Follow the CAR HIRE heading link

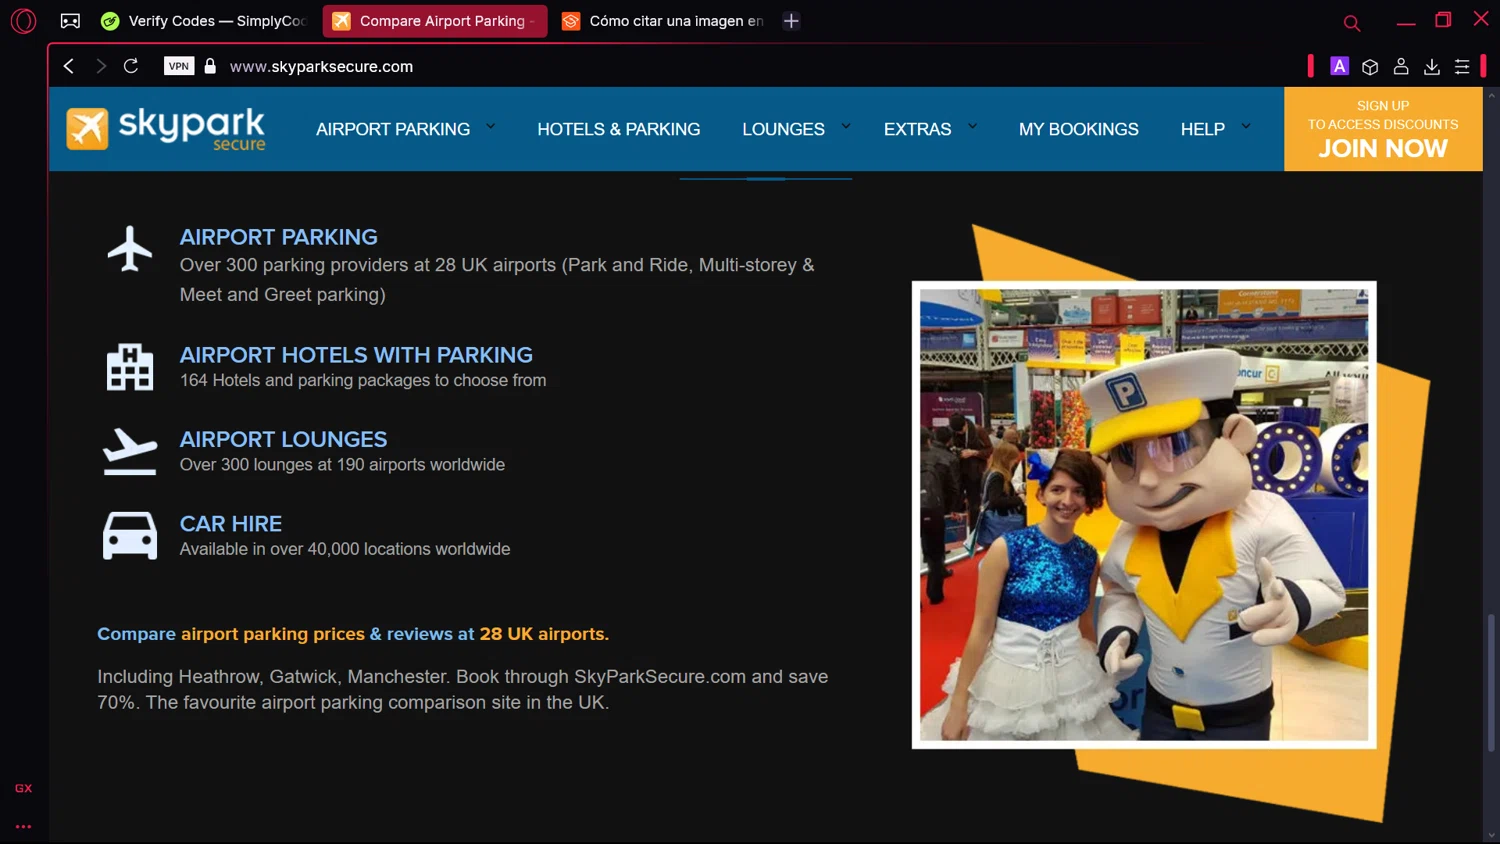pos(231,524)
